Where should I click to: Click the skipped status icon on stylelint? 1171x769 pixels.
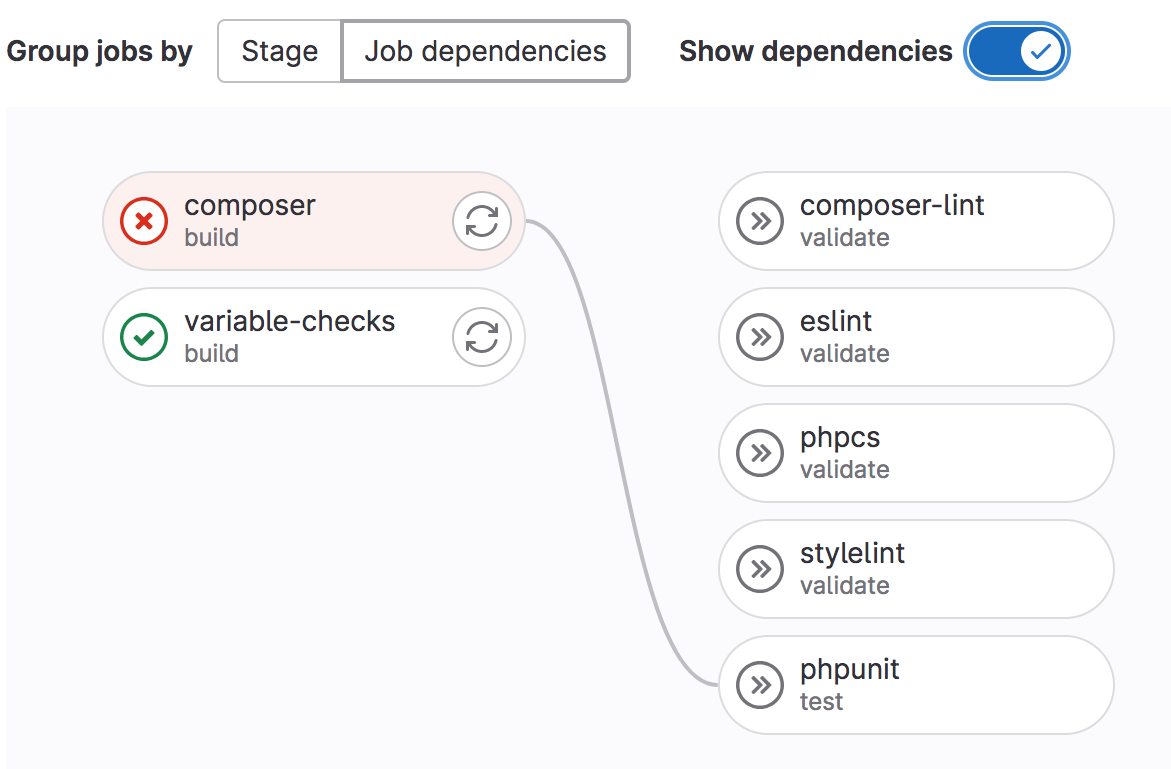pyautogui.click(x=760, y=569)
